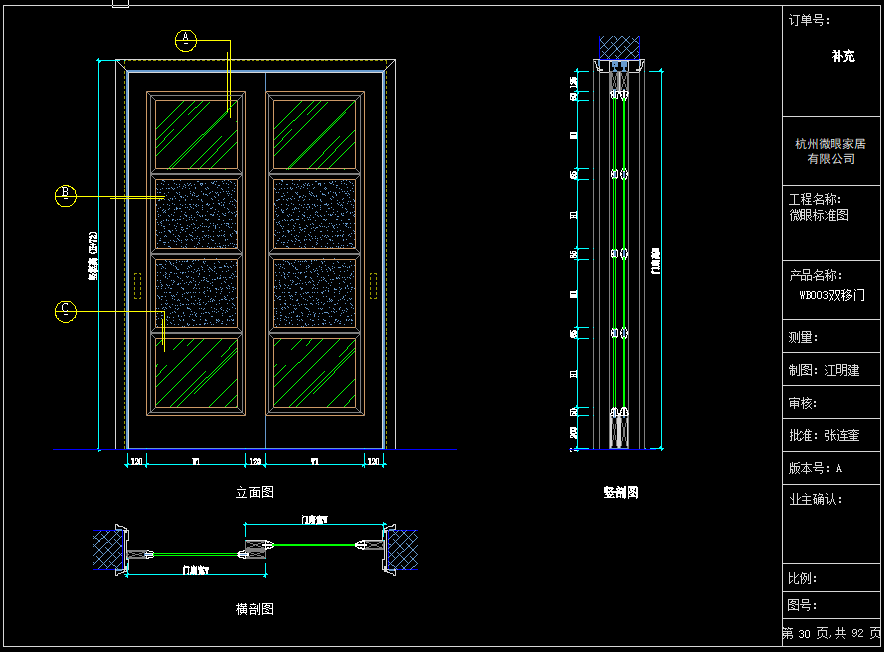Click callout bubble A
The height and width of the screenshot is (652, 884).
click(186, 40)
